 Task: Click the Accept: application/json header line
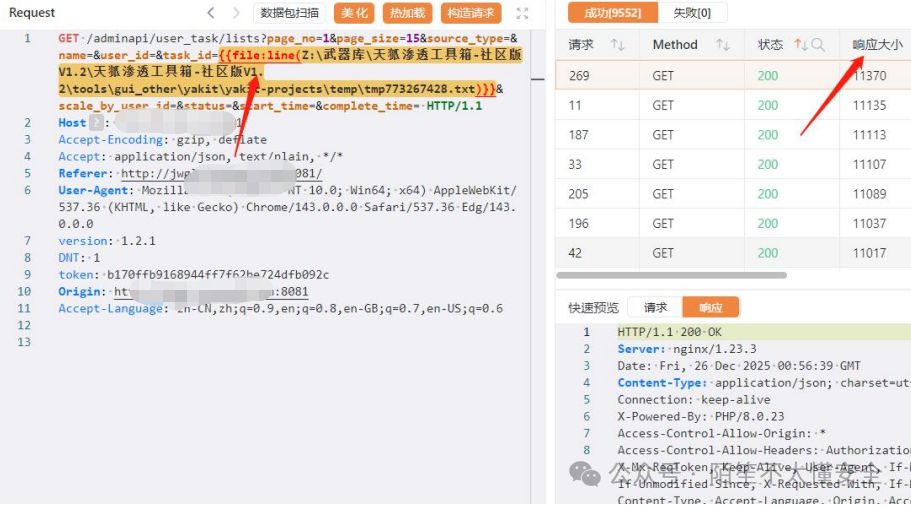tap(200, 156)
